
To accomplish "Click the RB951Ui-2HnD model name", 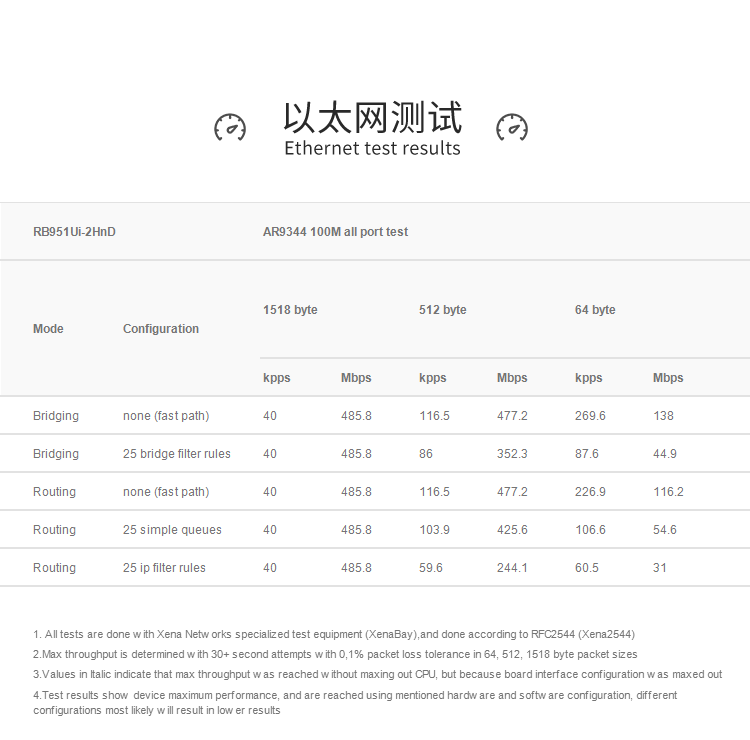I will coord(74,232).
